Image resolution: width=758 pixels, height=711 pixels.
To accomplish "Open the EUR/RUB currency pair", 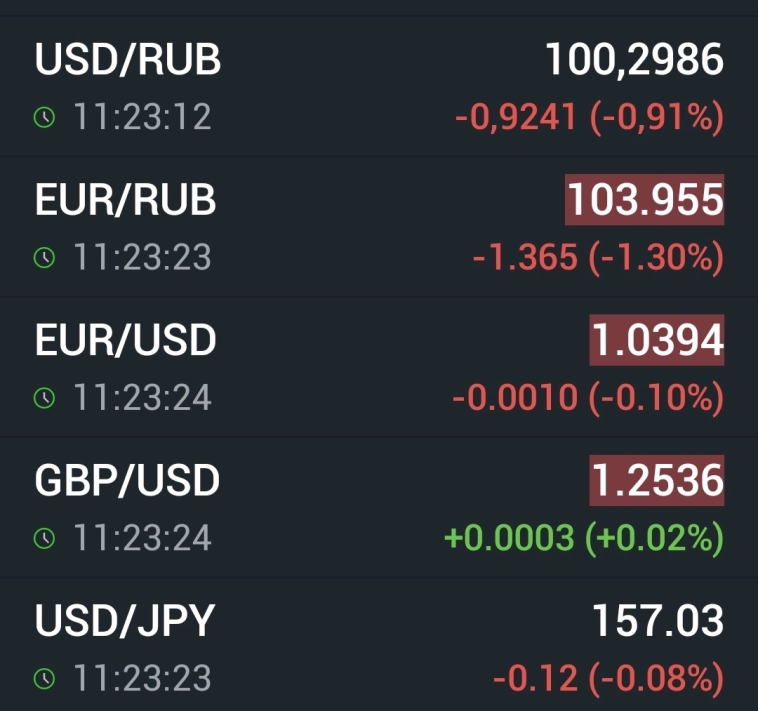I will [125, 200].
